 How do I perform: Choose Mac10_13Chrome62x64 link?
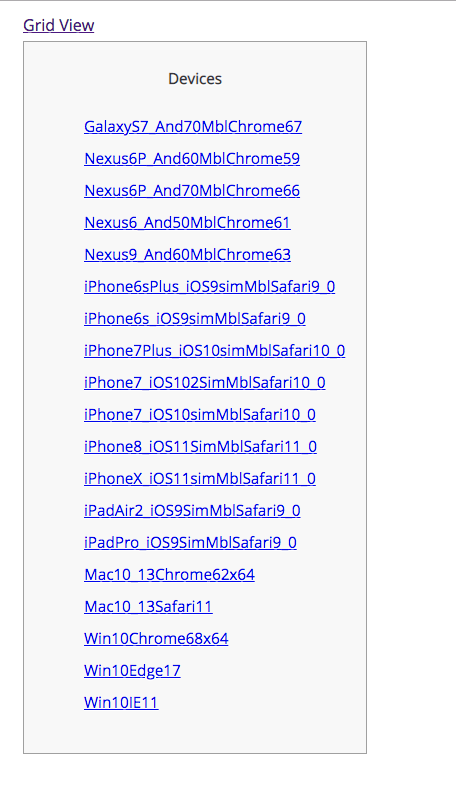pos(170,574)
